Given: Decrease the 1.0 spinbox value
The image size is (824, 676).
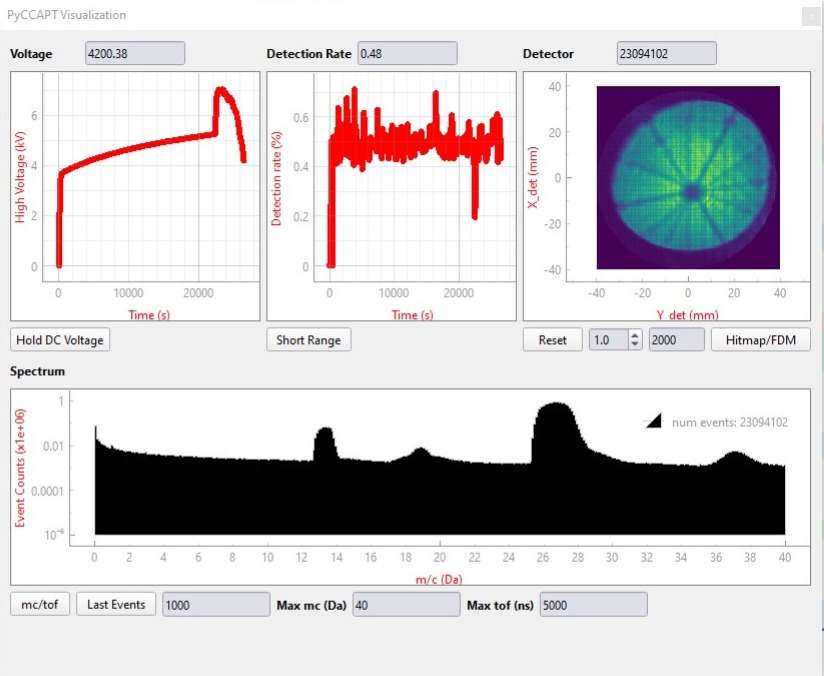Looking at the screenshot, I should pyautogui.click(x=635, y=344).
